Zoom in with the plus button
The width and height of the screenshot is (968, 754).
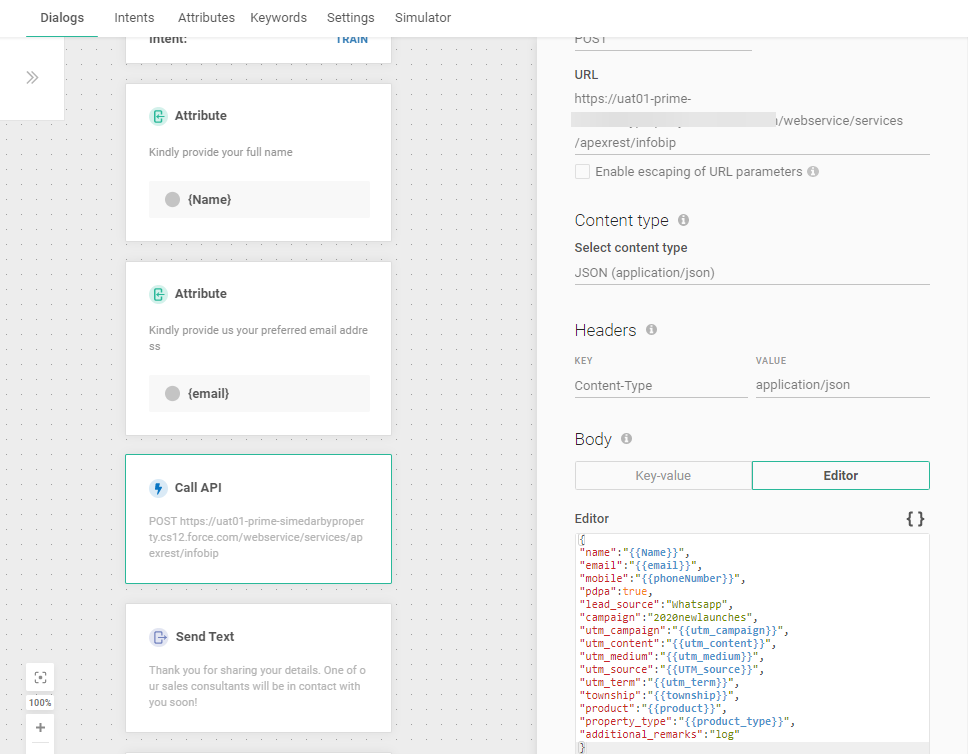point(40,727)
